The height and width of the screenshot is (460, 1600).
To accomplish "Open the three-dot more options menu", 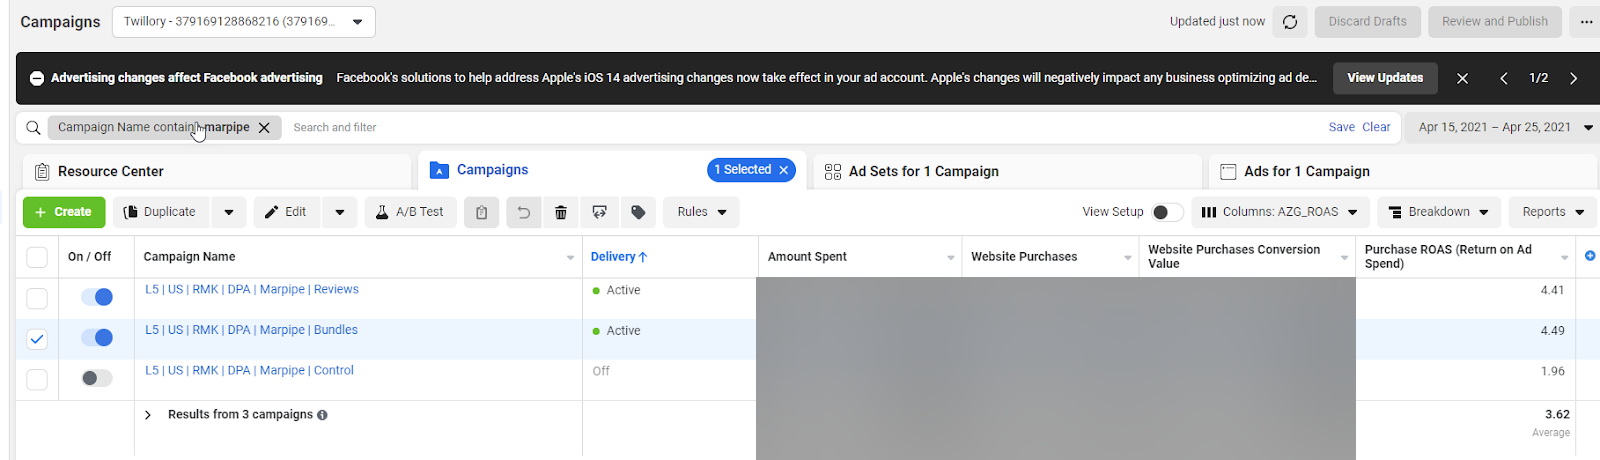I will point(1586,22).
